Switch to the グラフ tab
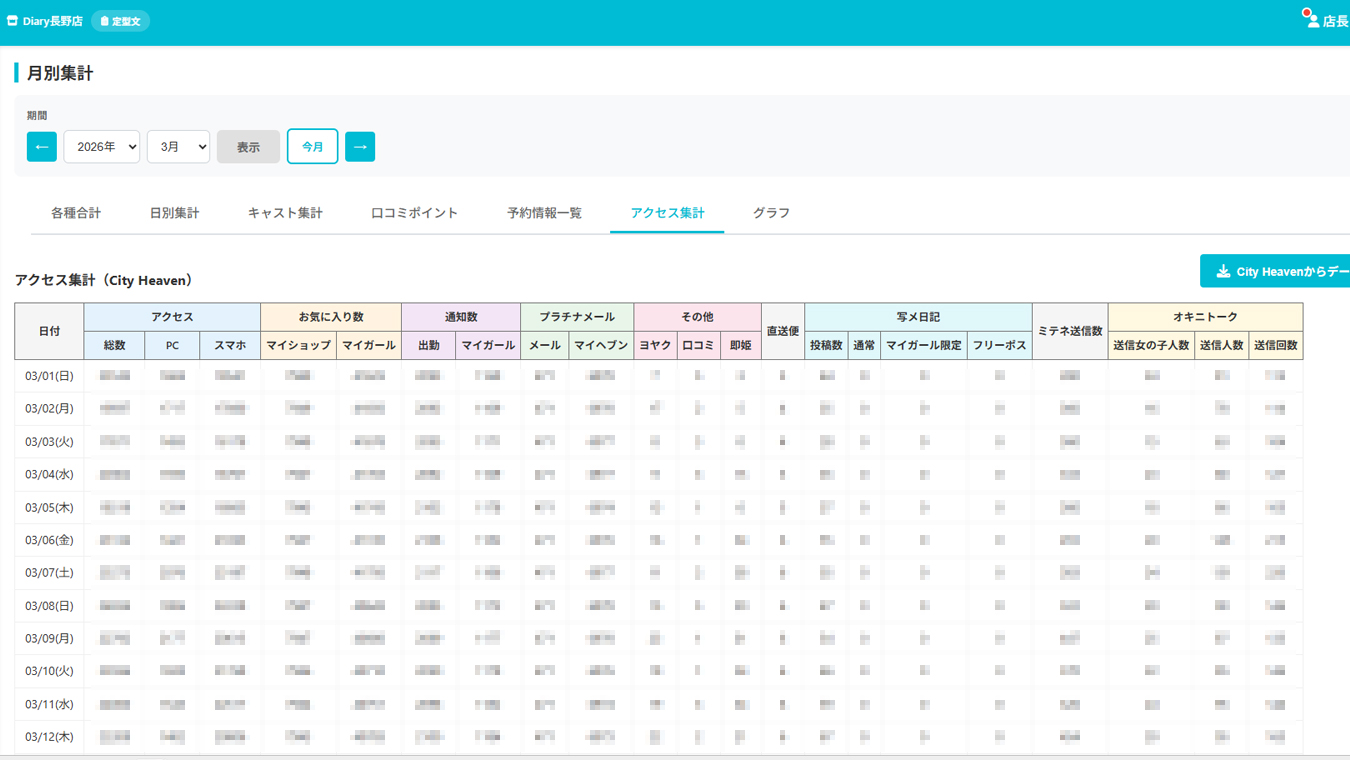This screenshot has height=760, width=1350. coord(771,213)
